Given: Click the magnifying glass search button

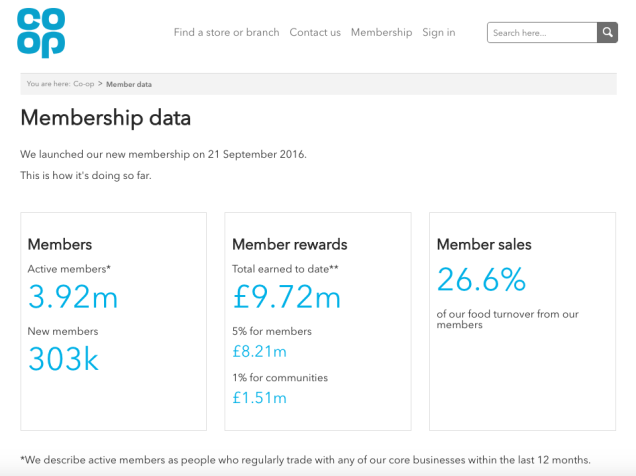Looking at the screenshot, I should coord(607,33).
